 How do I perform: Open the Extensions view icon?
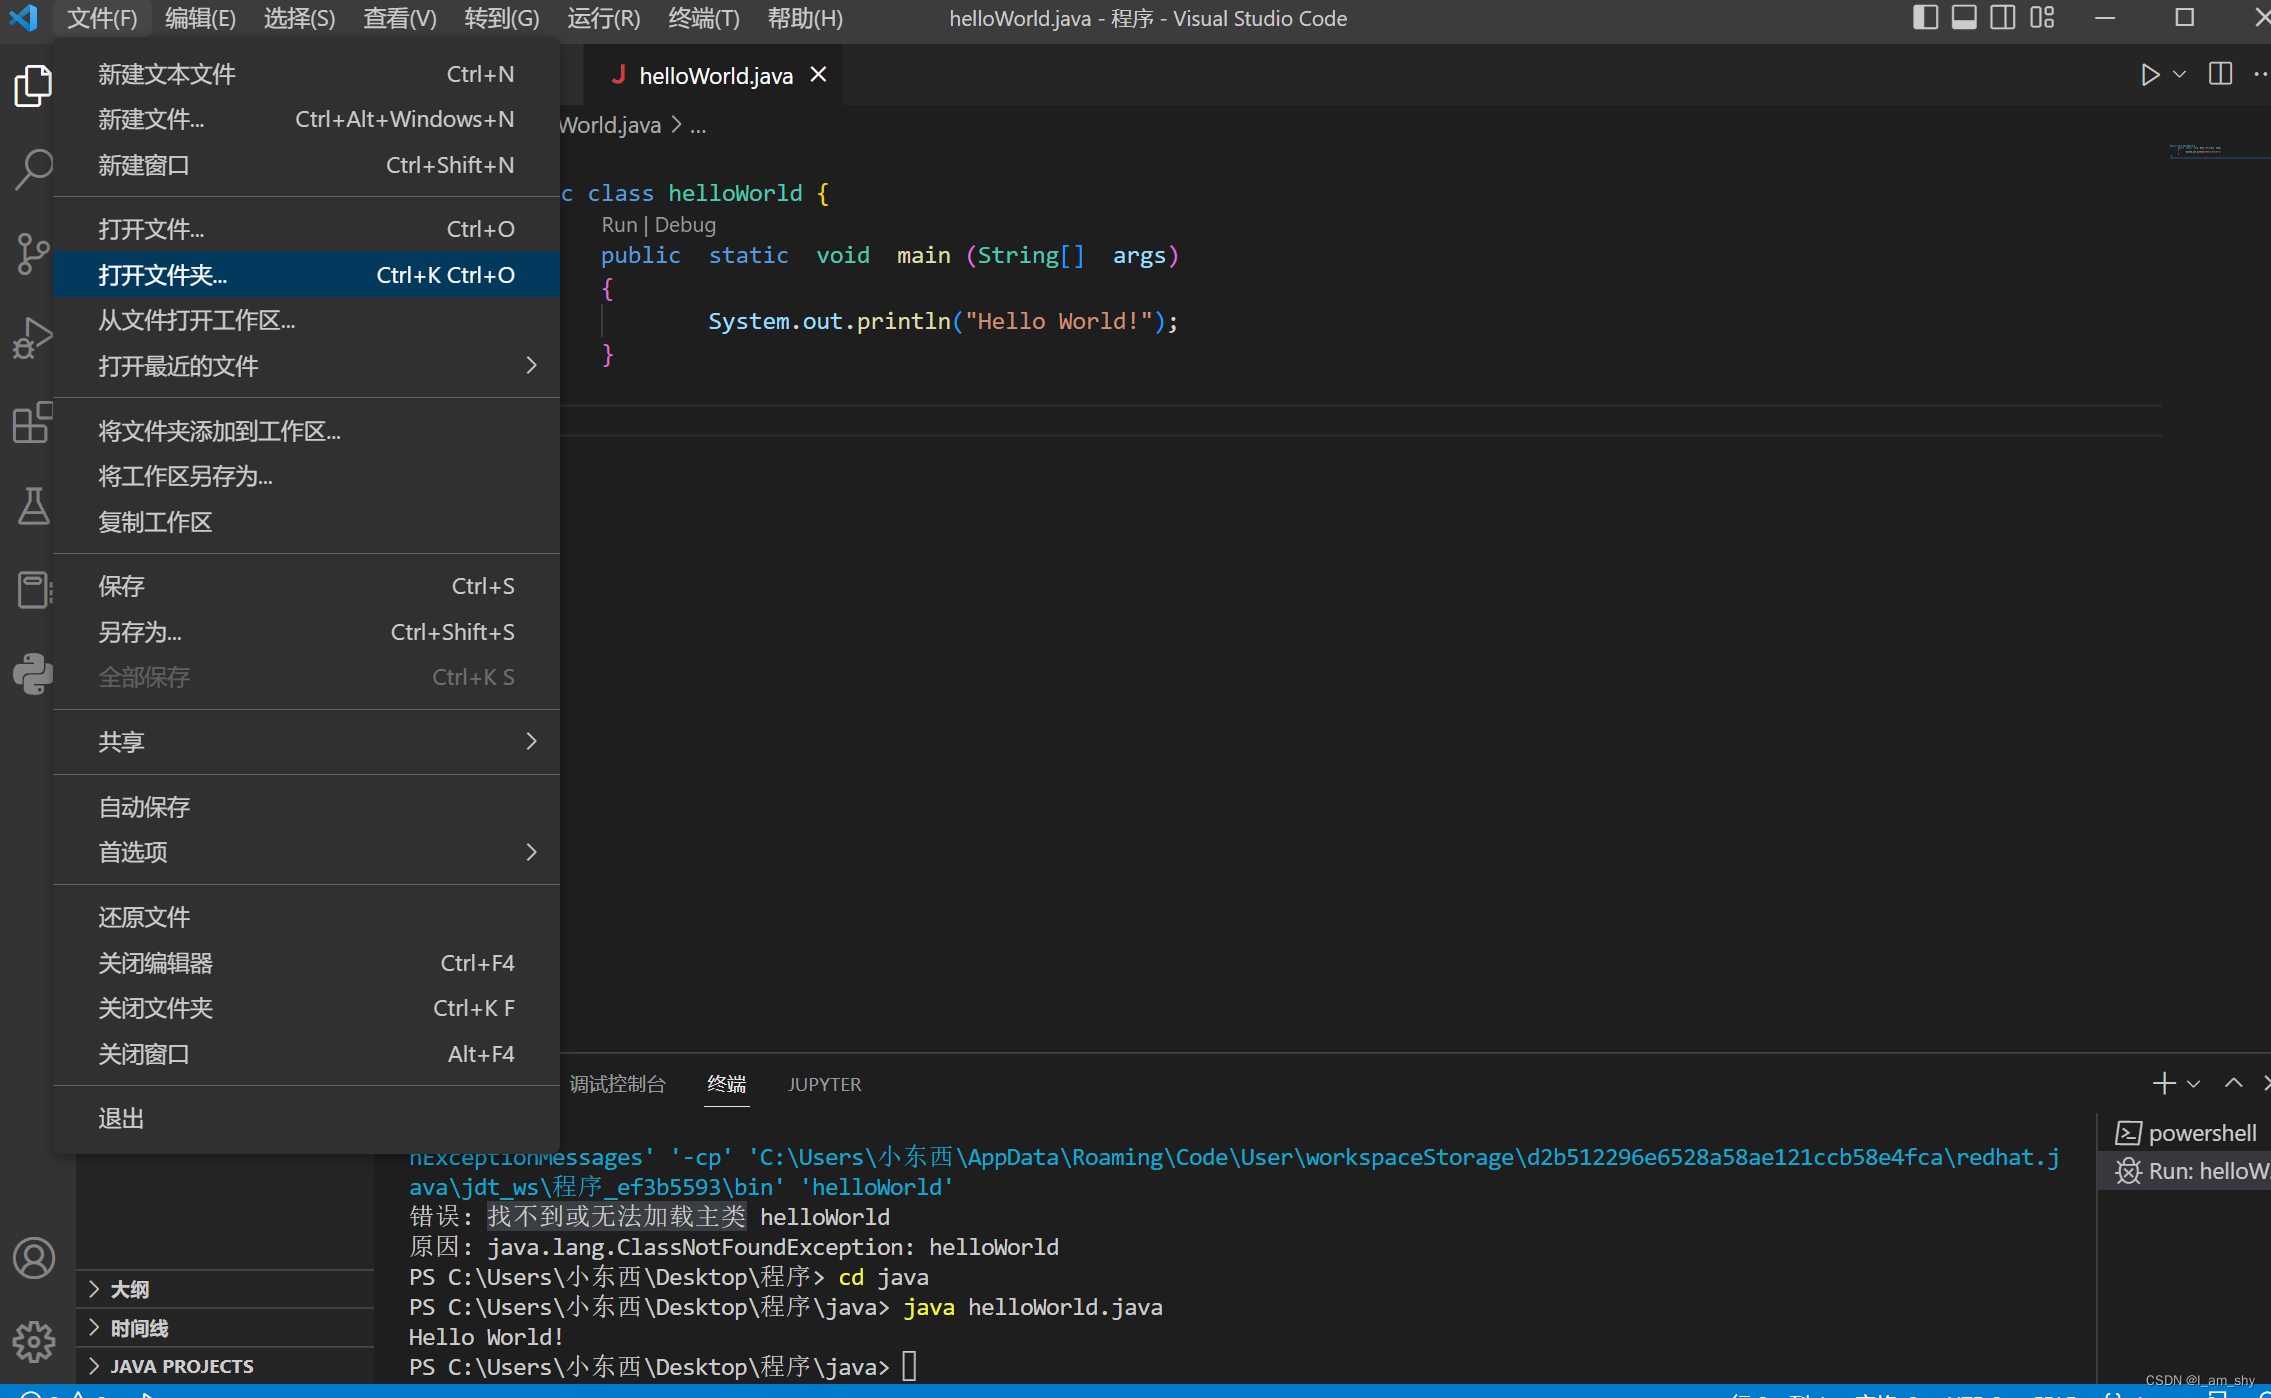(x=33, y=422)
